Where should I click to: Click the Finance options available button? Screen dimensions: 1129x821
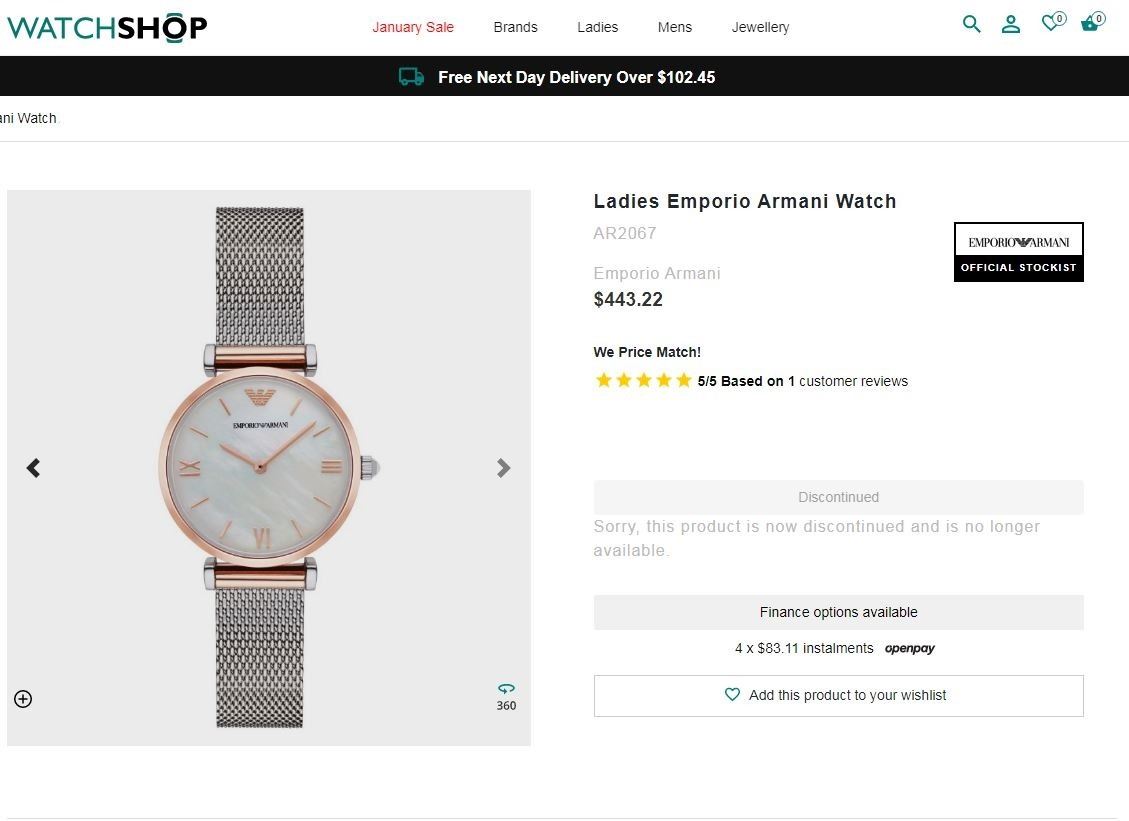pos(838,612)
